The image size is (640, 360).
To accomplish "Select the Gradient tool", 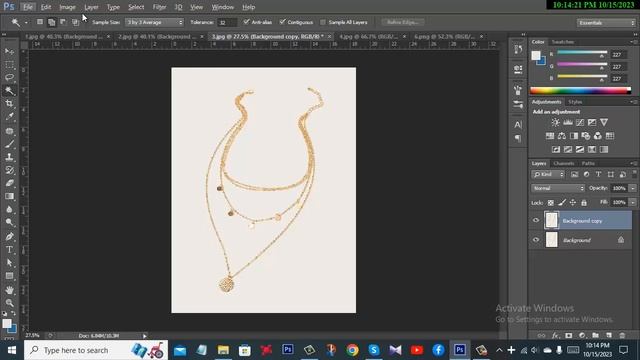I will 9,196.
